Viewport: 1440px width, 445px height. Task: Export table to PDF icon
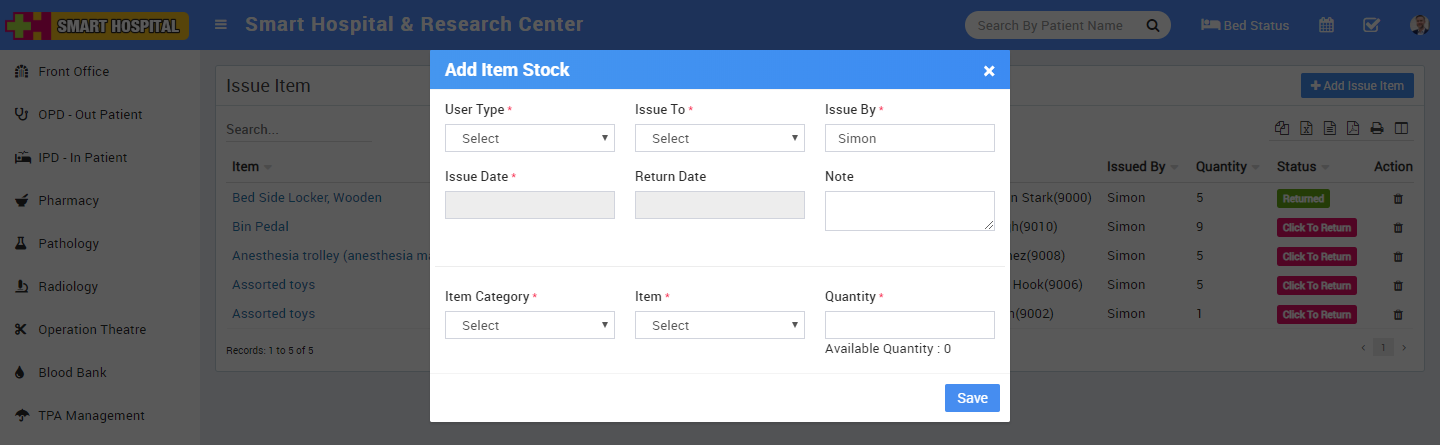coord(1353,128)
